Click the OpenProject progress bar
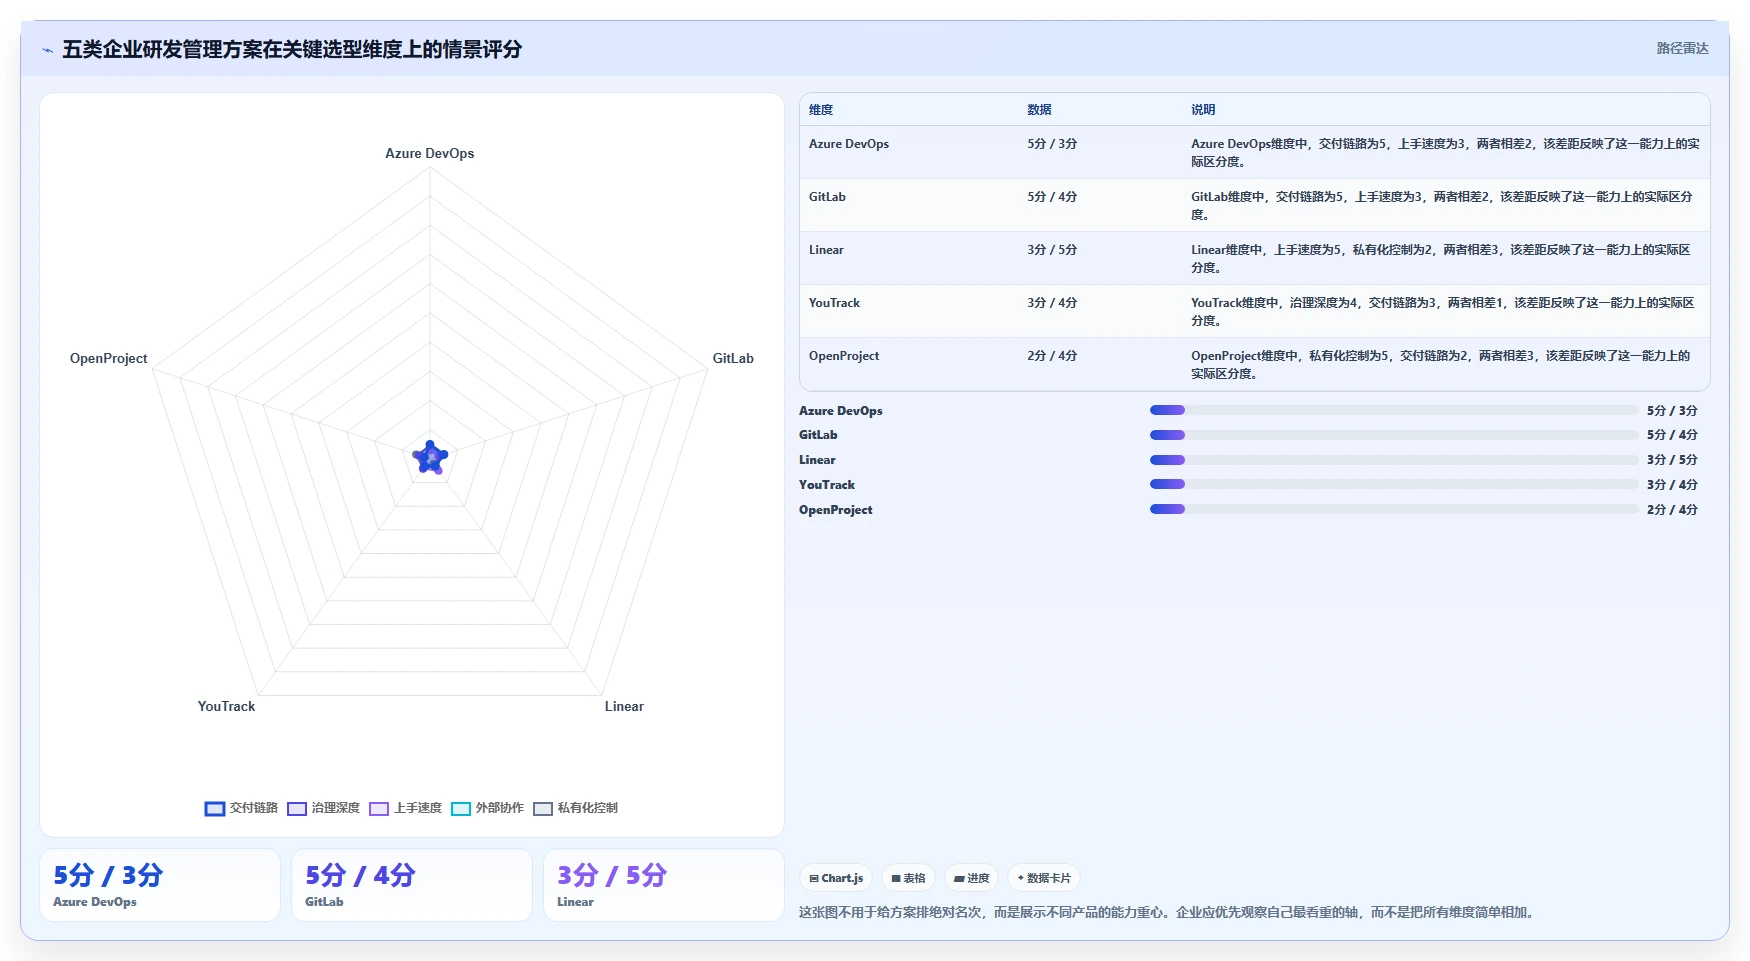This screenshot has height=961, width=1750. pos(1394,509)
